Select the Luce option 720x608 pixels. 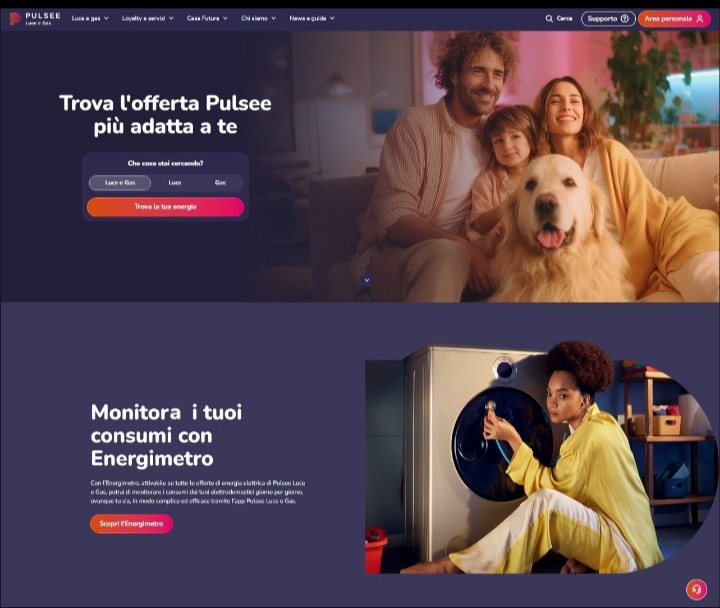174,182
